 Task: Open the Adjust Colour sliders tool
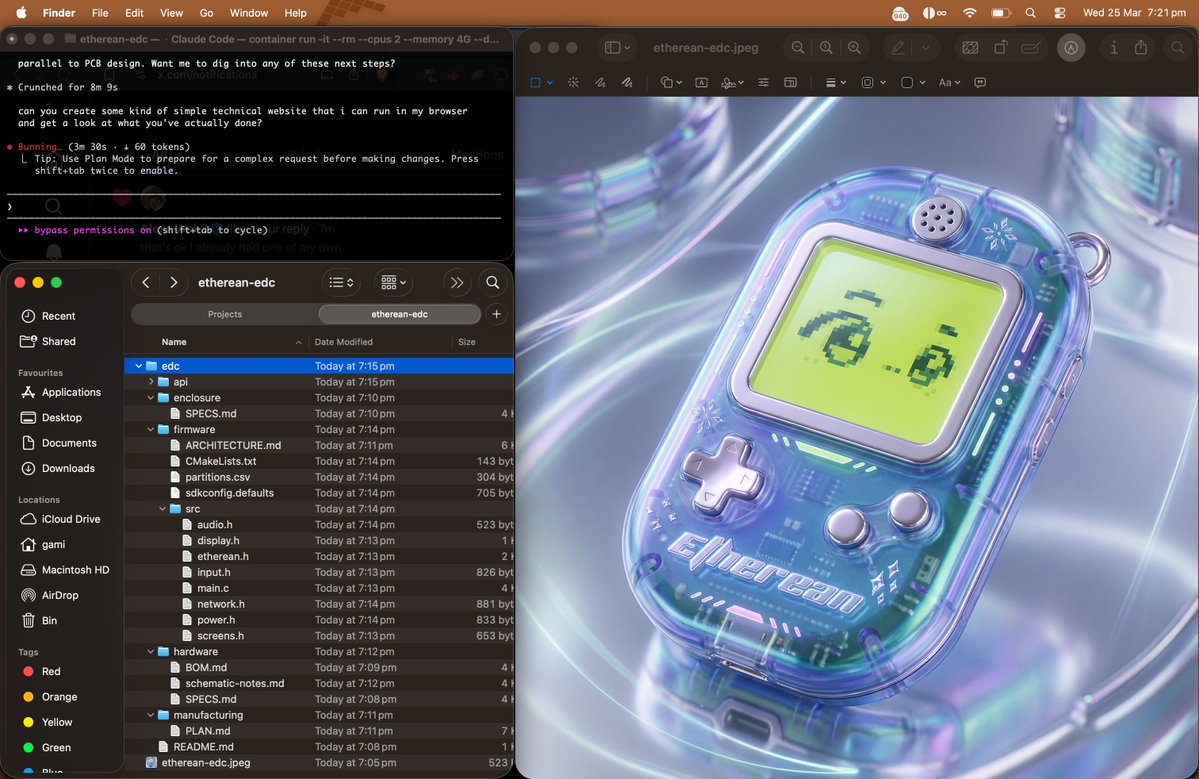point(763,82)
